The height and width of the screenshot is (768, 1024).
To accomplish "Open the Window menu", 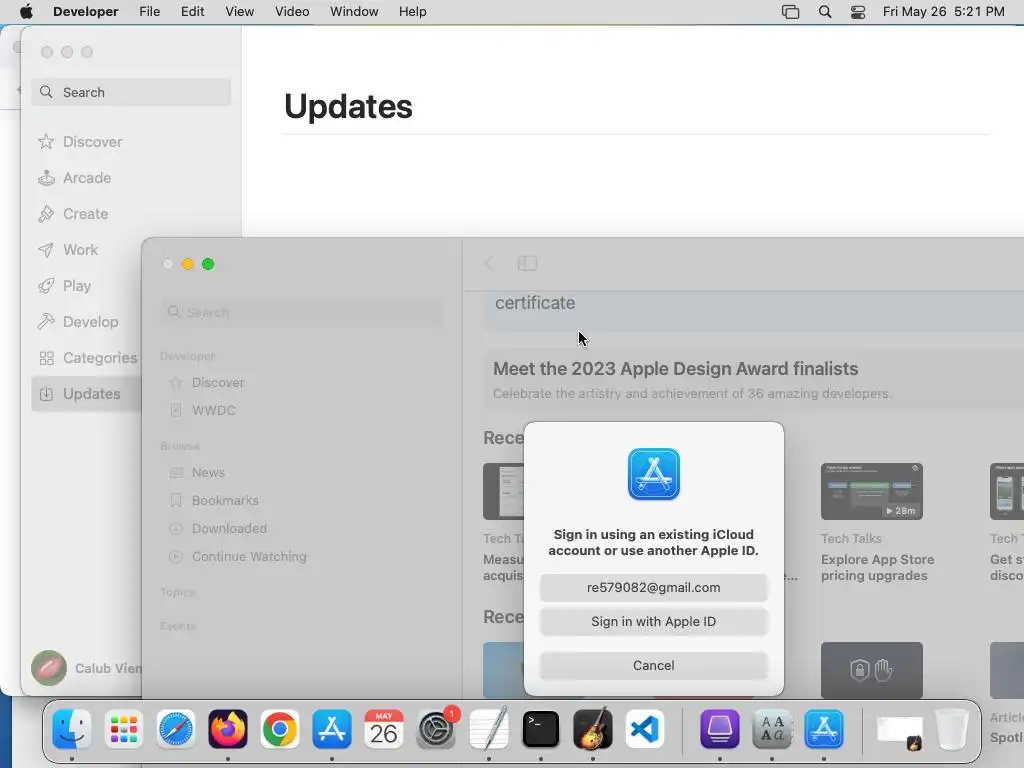I will [x=354, y=12].
